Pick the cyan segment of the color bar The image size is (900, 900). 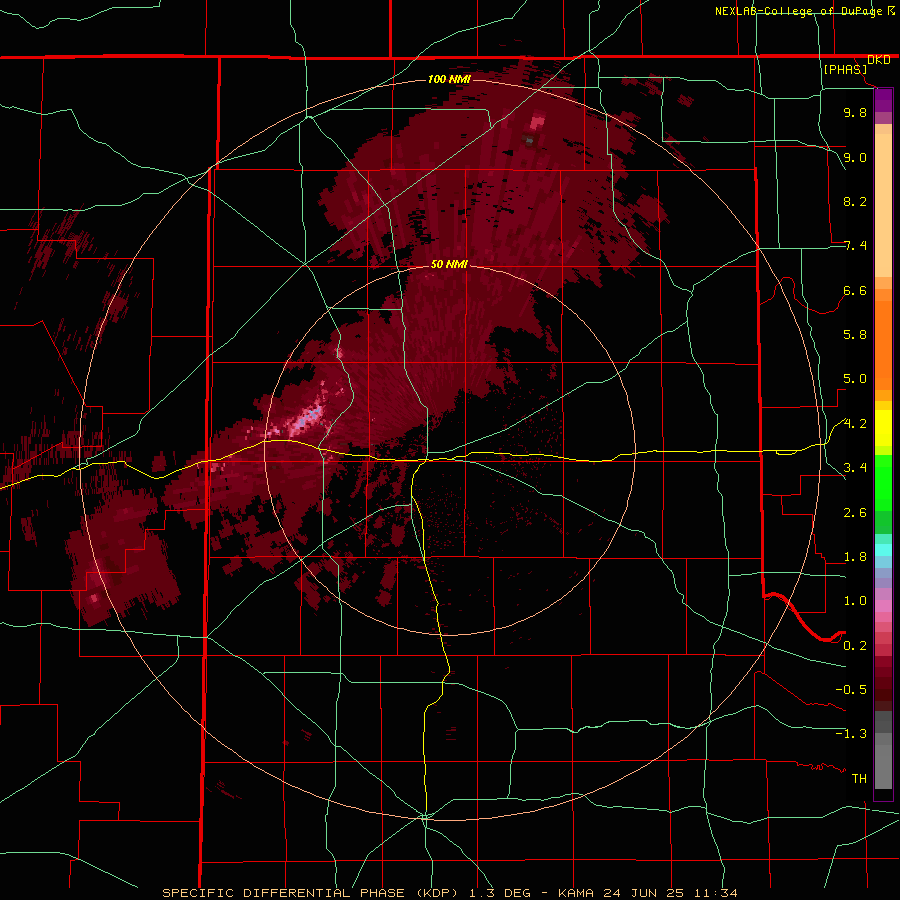click(x=883, y=549)
